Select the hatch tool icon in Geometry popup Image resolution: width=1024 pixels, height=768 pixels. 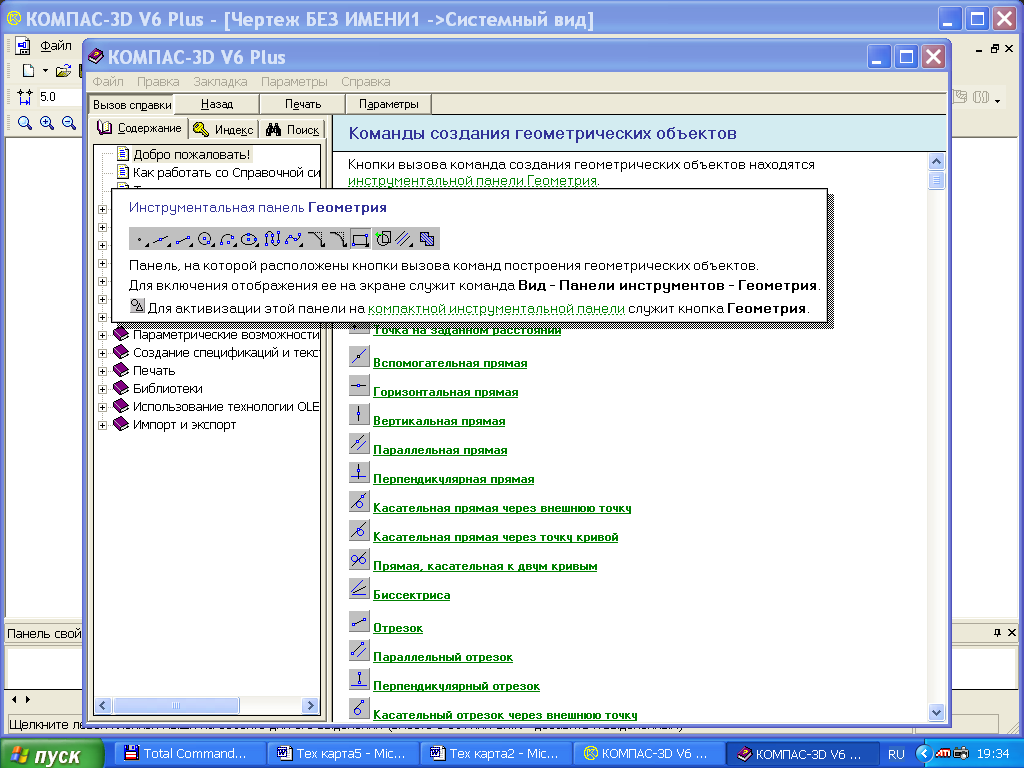coord(427,239)
